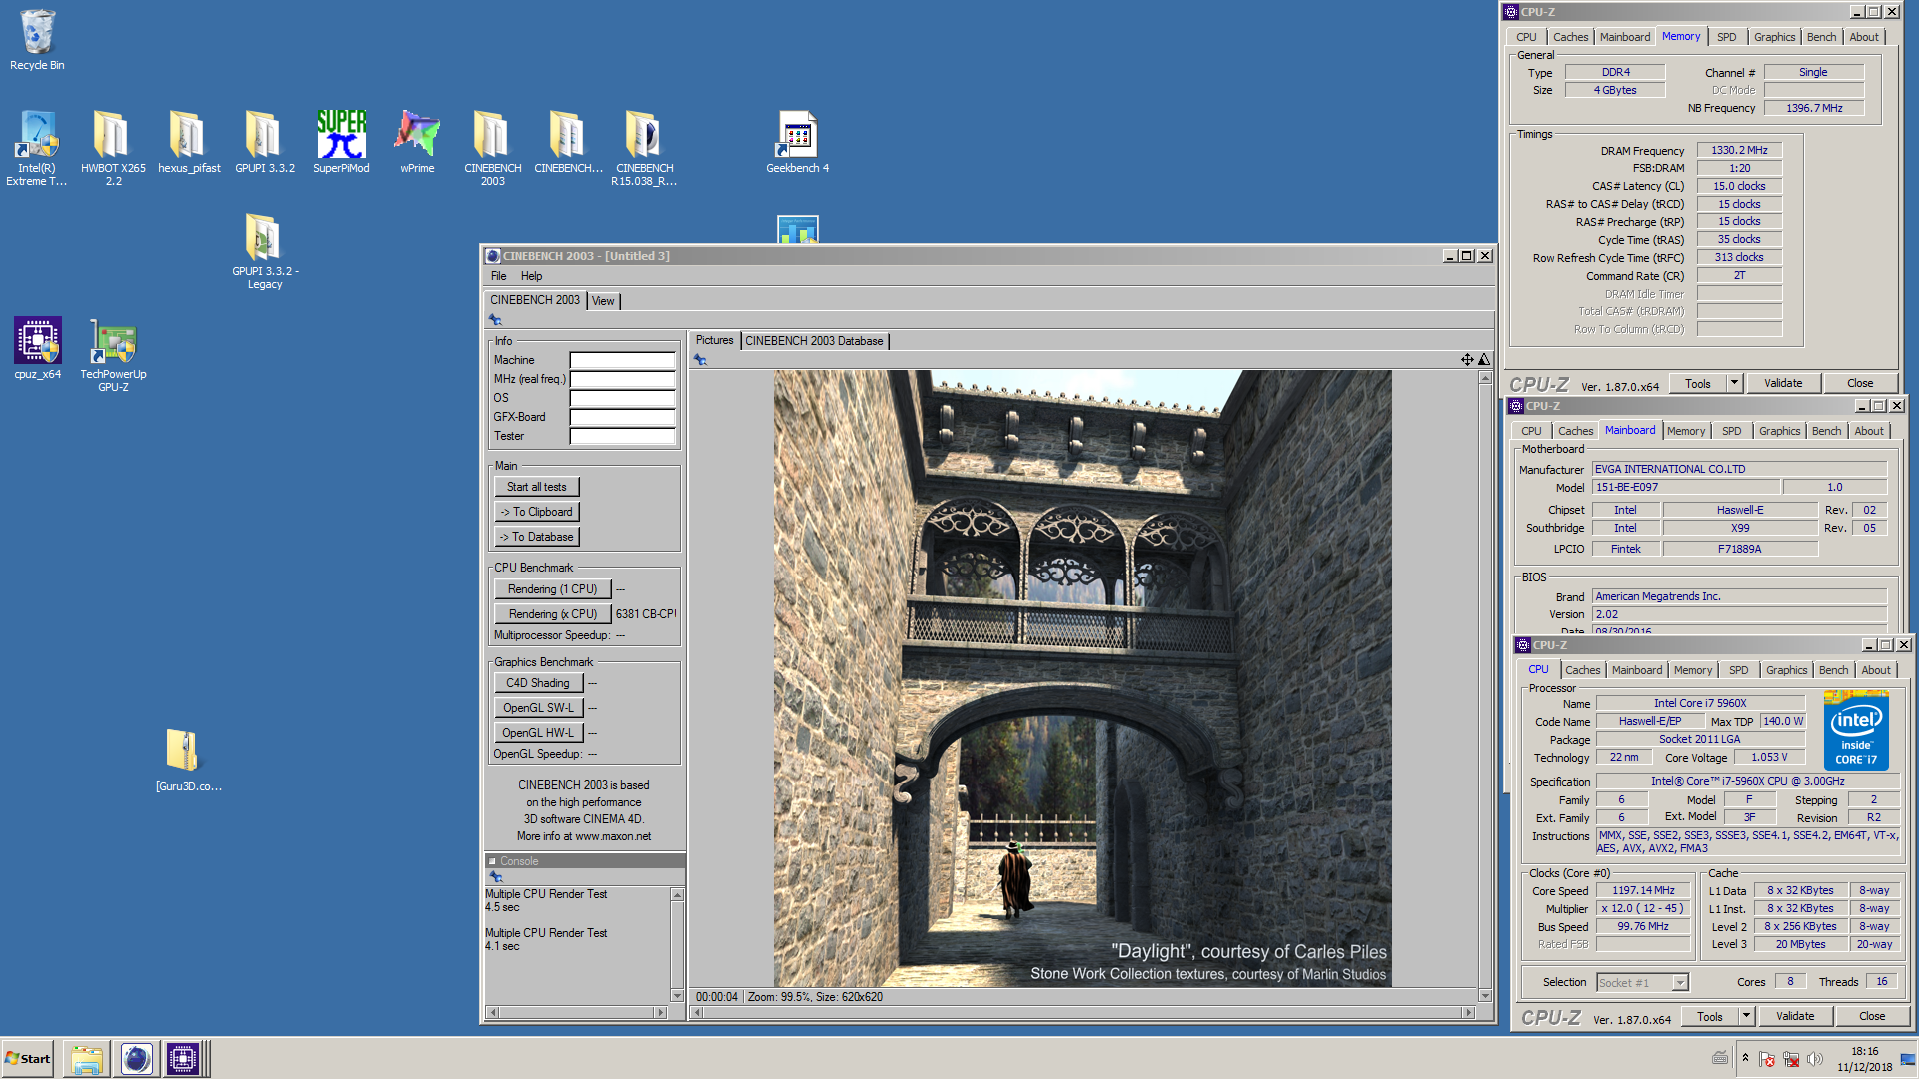Click the pin icon under CINEBENCH 2003 tab
The image size is (1919, 1079).
(495, 320)
